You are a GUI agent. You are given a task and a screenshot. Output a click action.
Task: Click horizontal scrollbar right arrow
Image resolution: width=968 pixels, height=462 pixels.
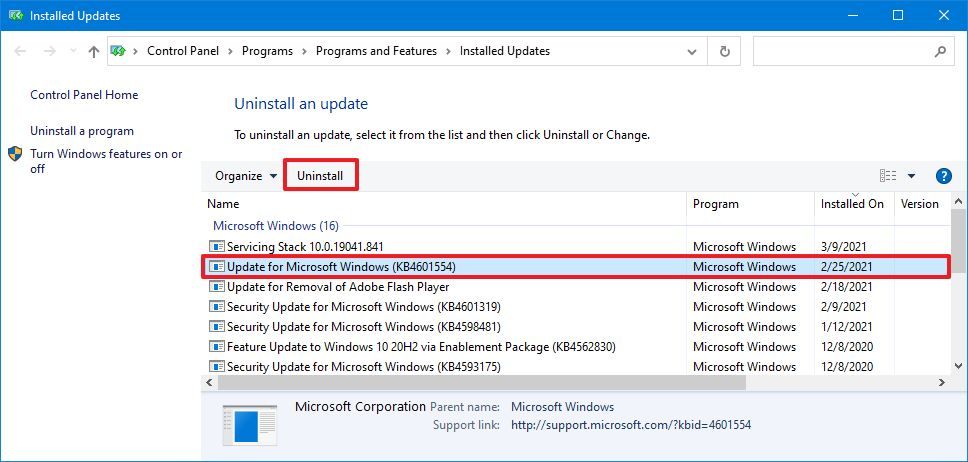[x=942, y=383]
